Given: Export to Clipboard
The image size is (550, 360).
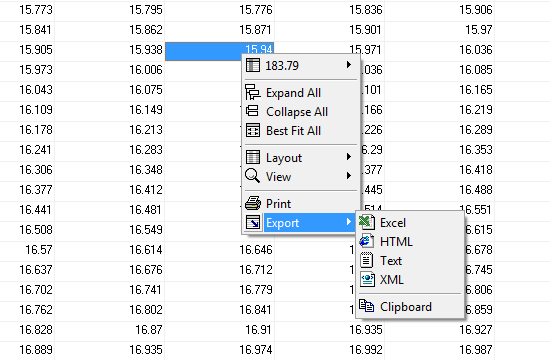Looking at the screenshot, I should (410, 307).
